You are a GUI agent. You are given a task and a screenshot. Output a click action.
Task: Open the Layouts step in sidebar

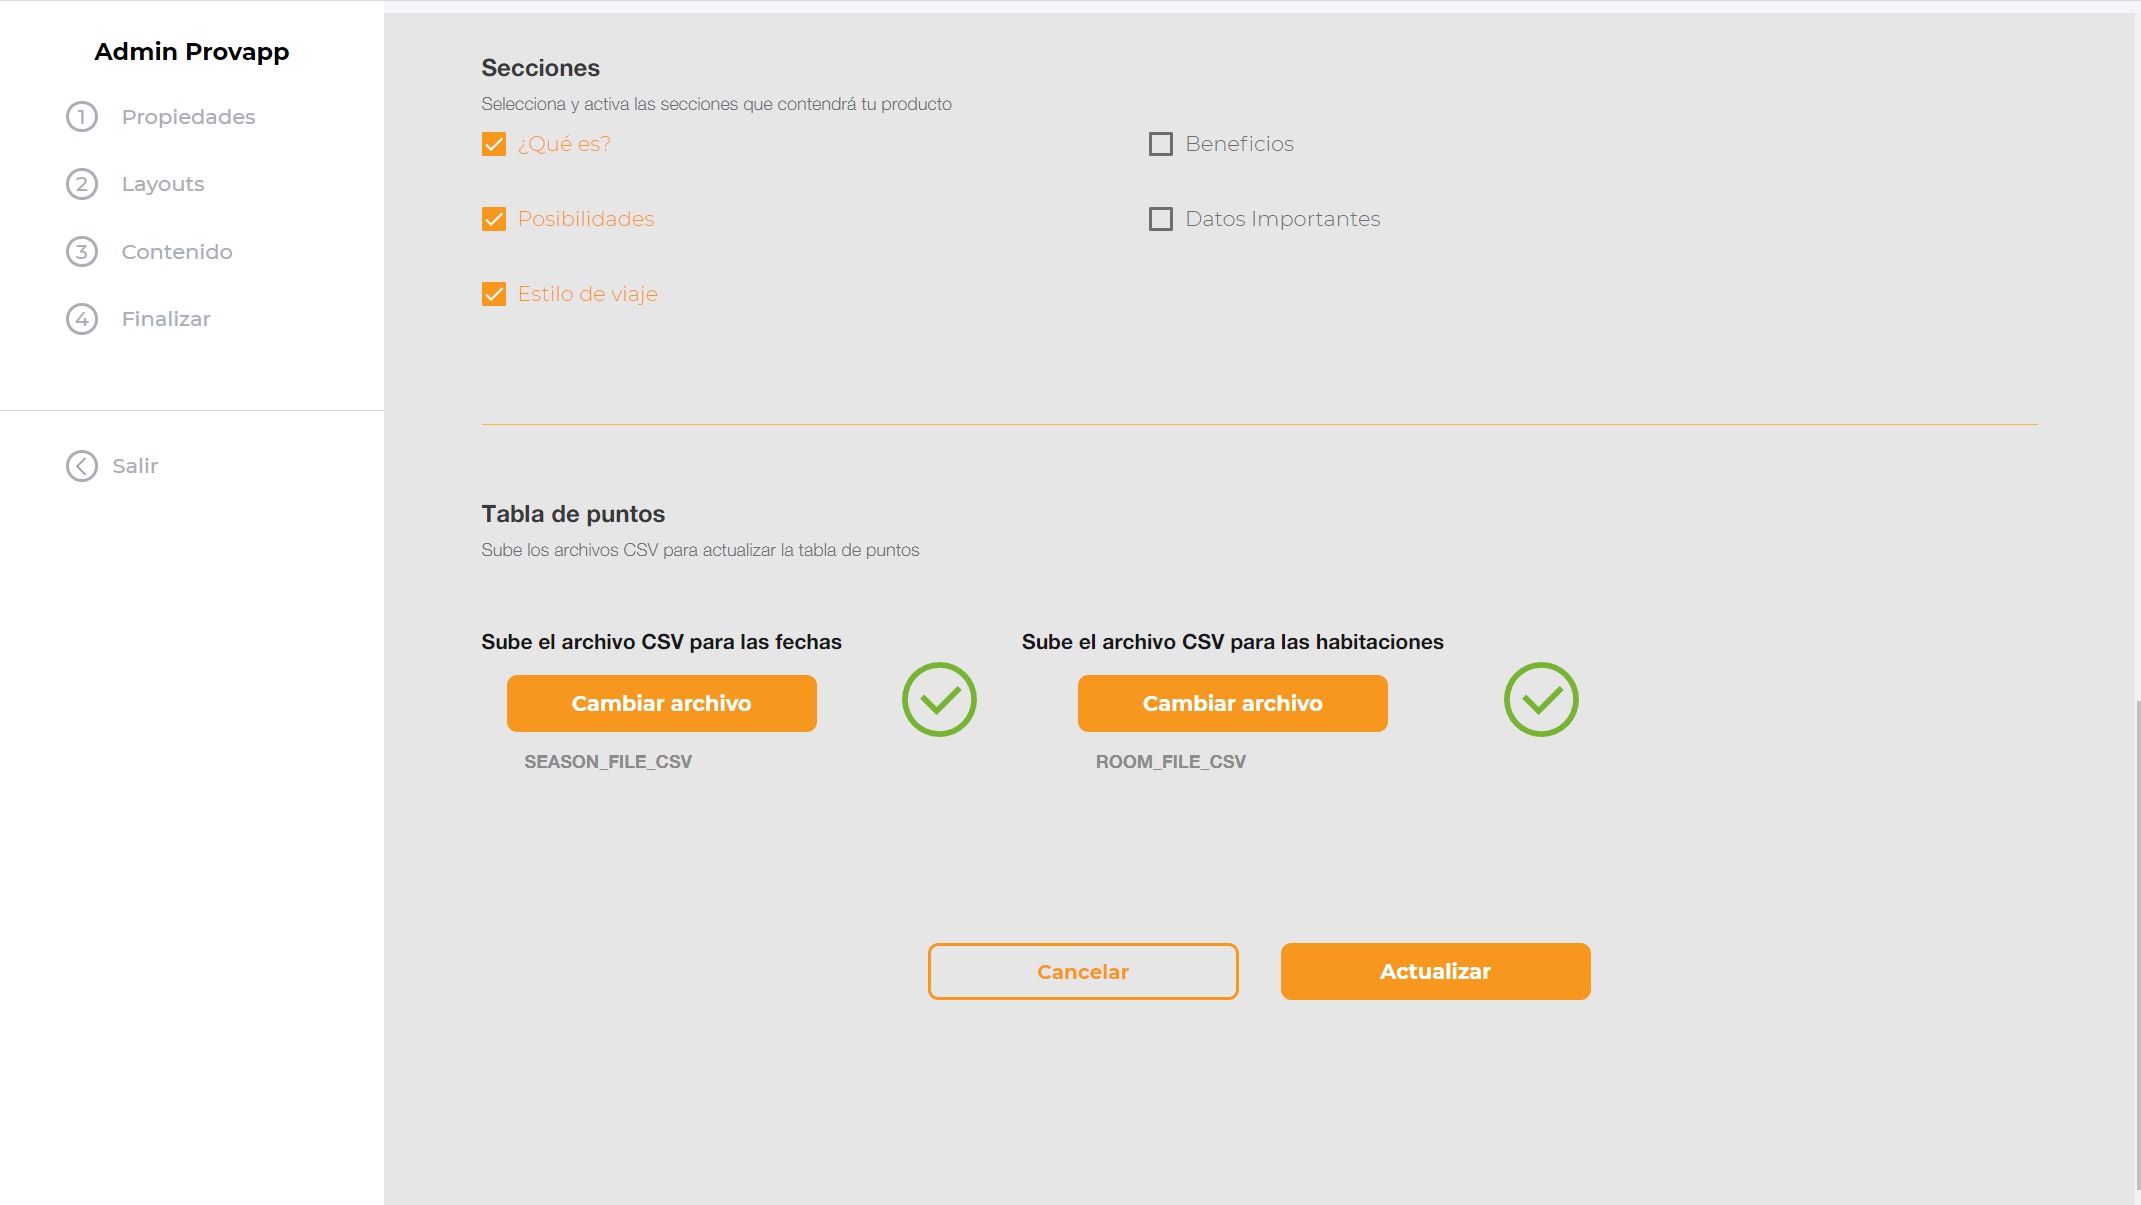pyautogui.click(x=163, y=184)
